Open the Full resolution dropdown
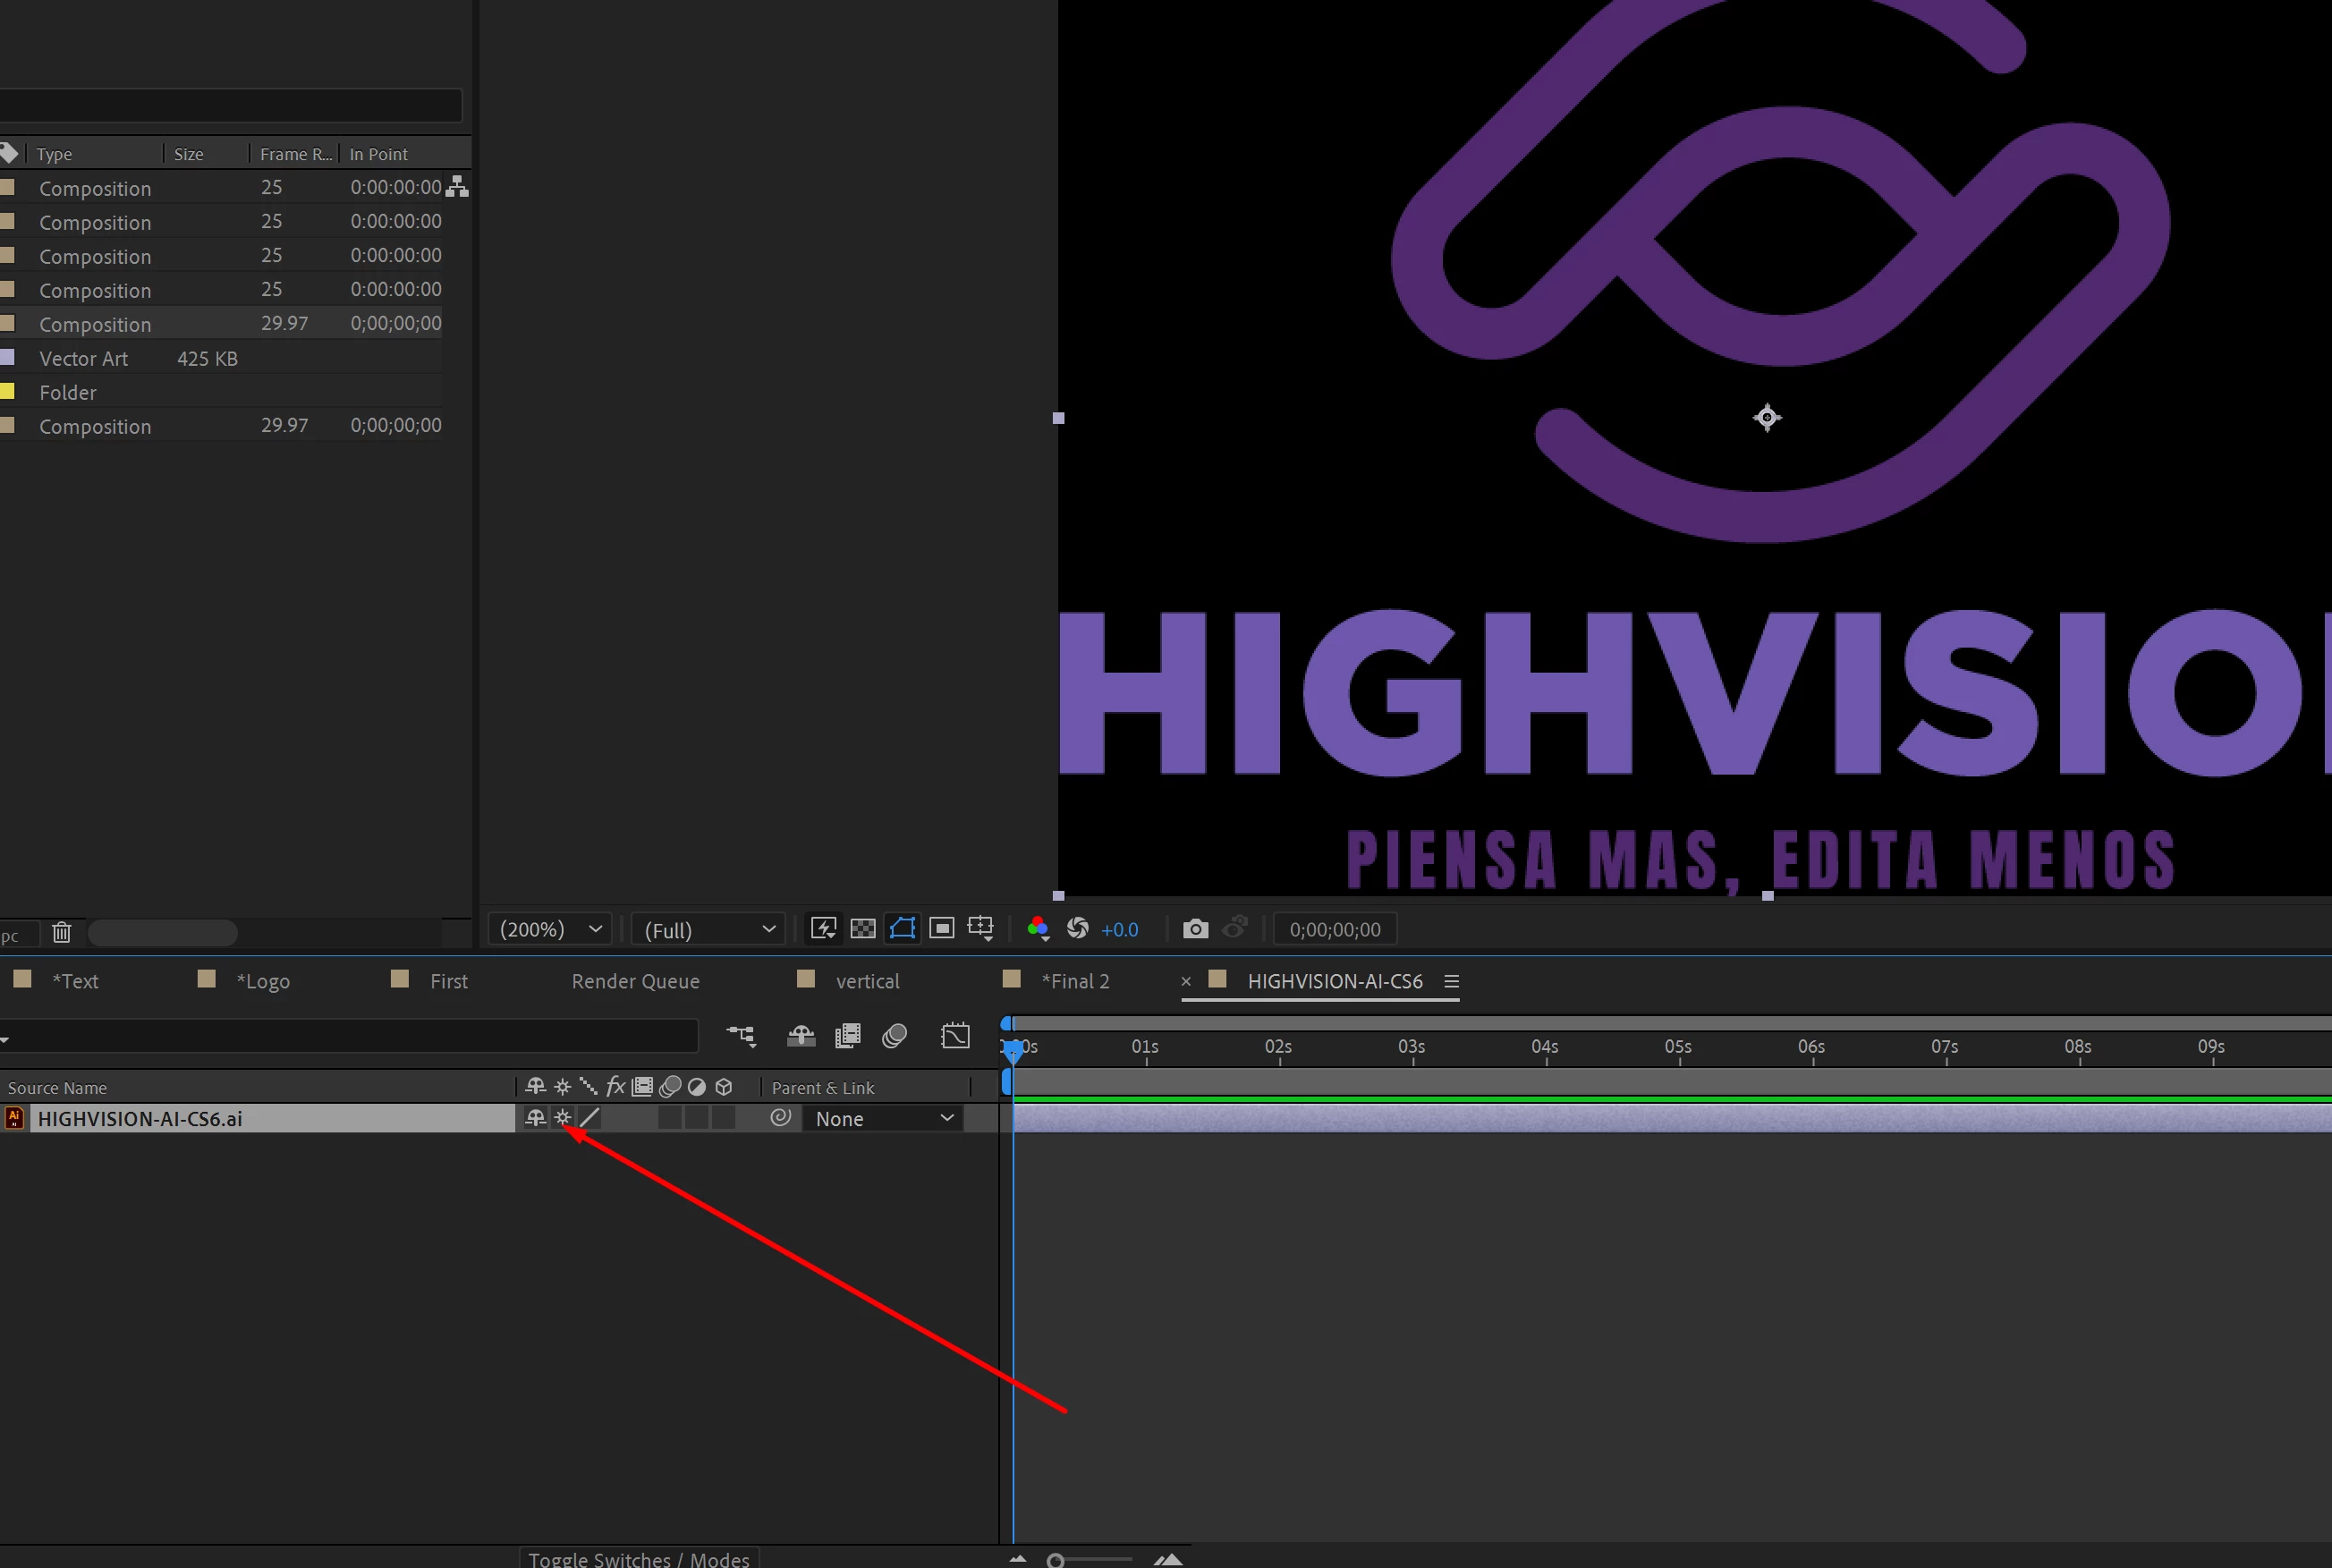The height and width of the screenshot is (1568, 2332). click(x=709, y=930)
